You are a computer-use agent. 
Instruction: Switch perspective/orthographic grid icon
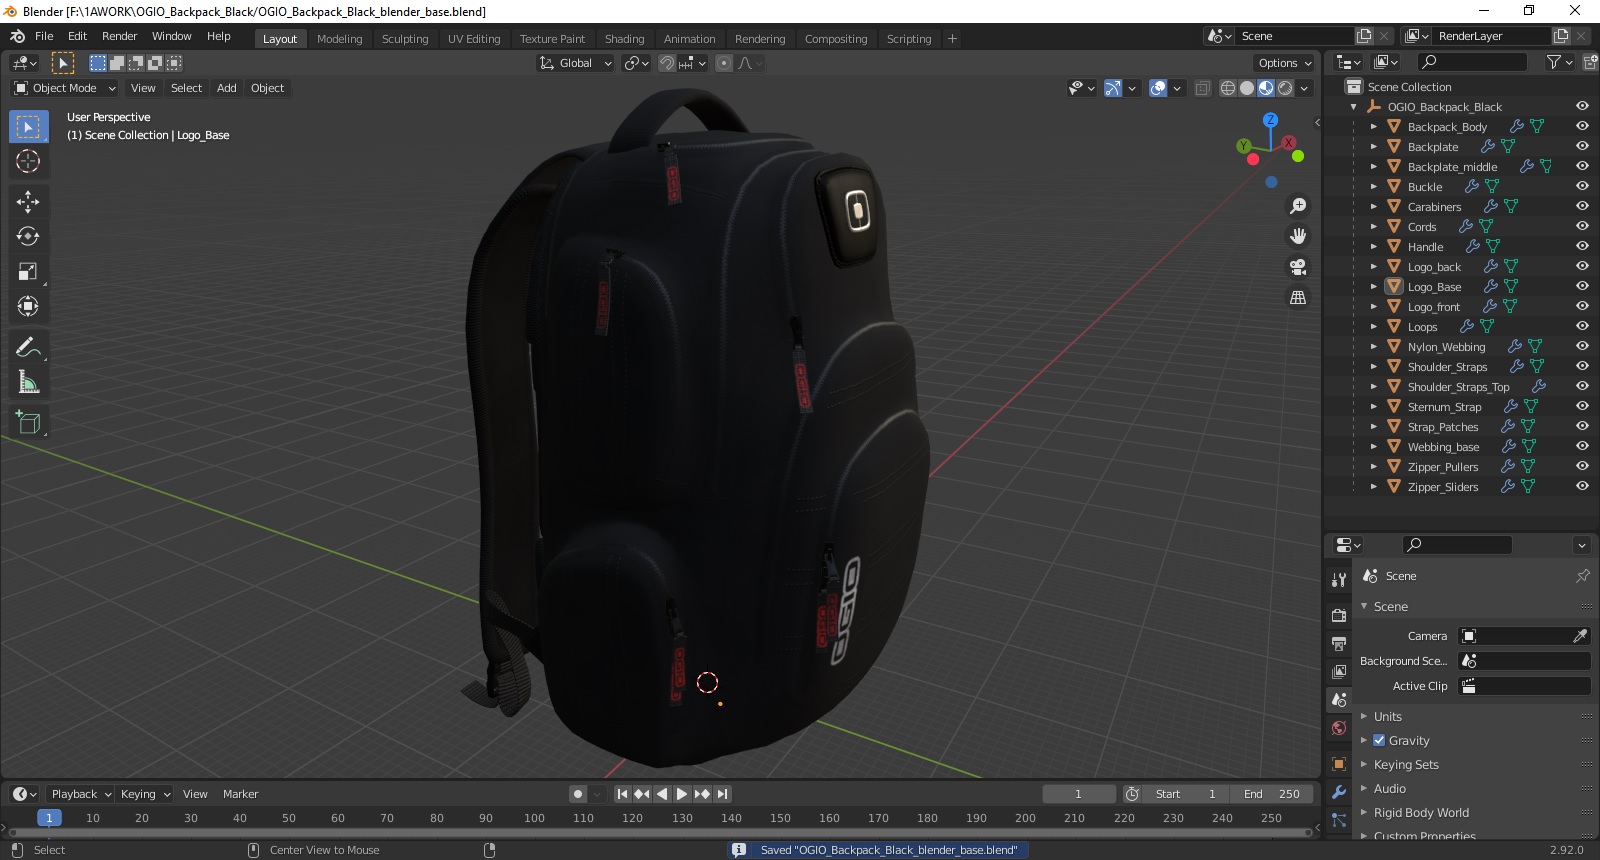[1298, 298]
